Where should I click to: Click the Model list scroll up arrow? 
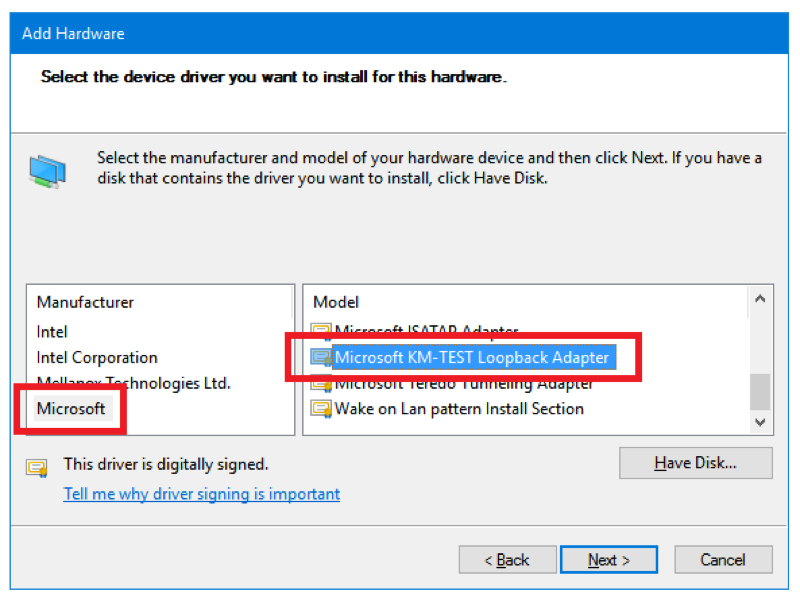pos(760,299)
